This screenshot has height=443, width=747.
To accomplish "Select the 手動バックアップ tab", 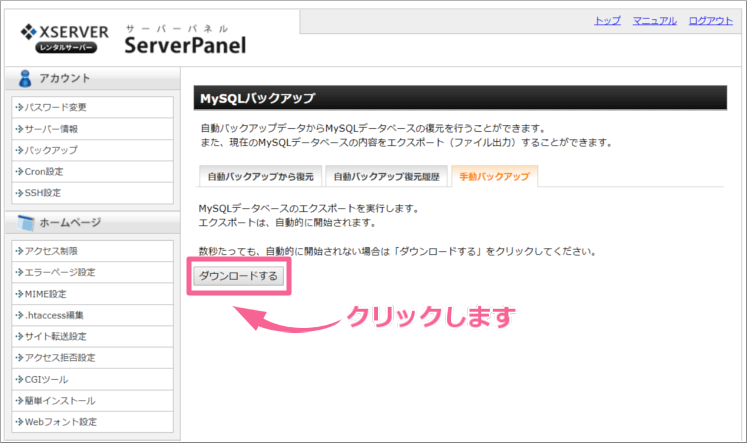I will 495,177.
